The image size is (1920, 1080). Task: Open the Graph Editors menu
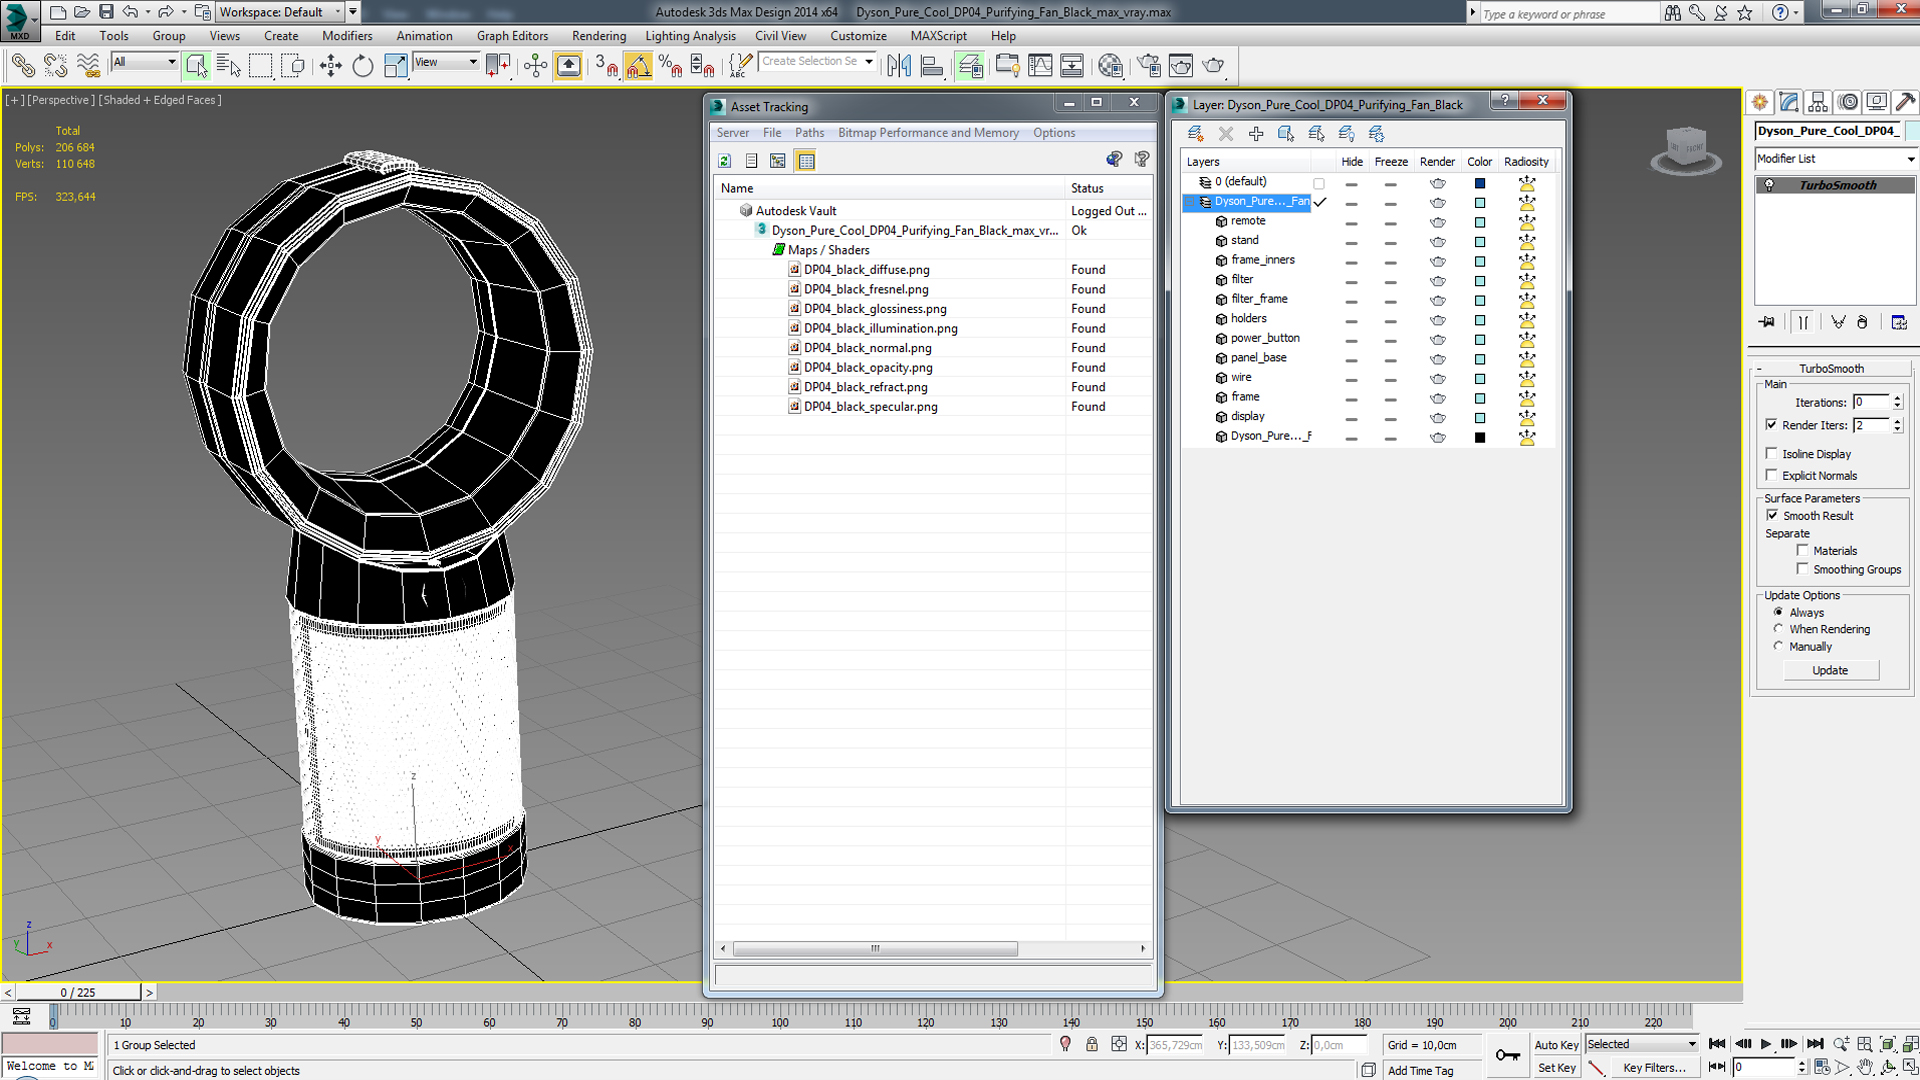pos(512,36)
